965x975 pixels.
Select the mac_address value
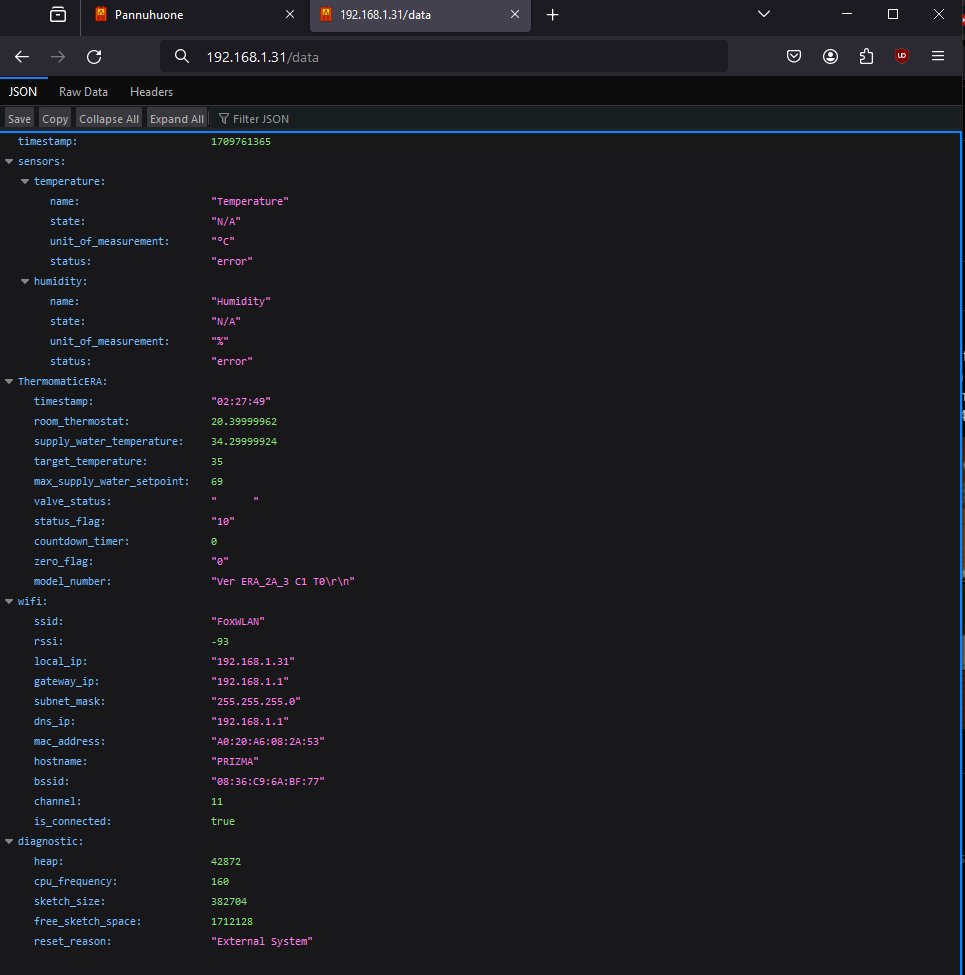point(267,742)
